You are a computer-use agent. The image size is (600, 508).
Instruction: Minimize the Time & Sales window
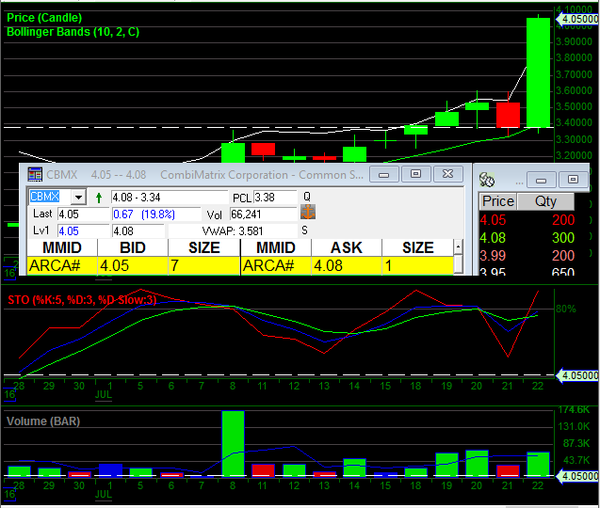[540, 179]
